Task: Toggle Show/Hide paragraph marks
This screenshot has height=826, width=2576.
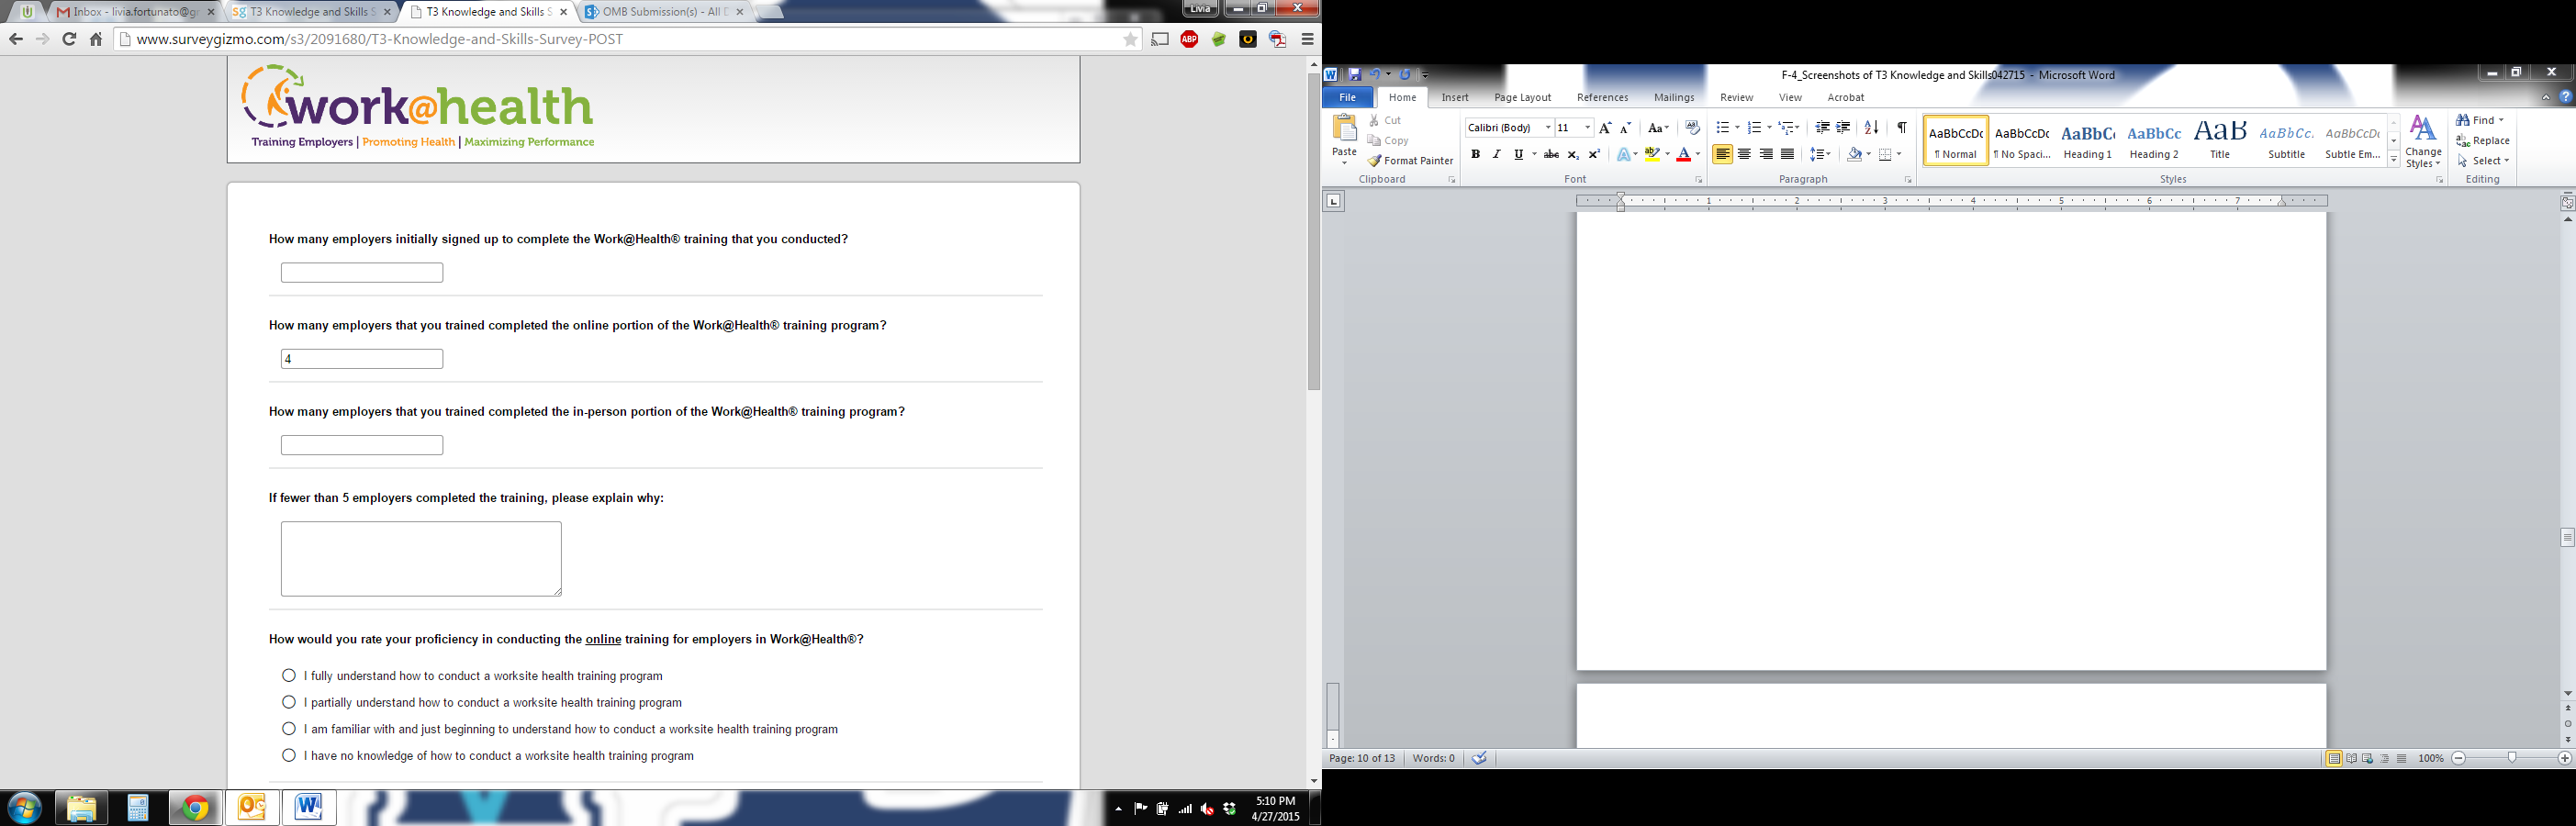Action: point(1901,128)
